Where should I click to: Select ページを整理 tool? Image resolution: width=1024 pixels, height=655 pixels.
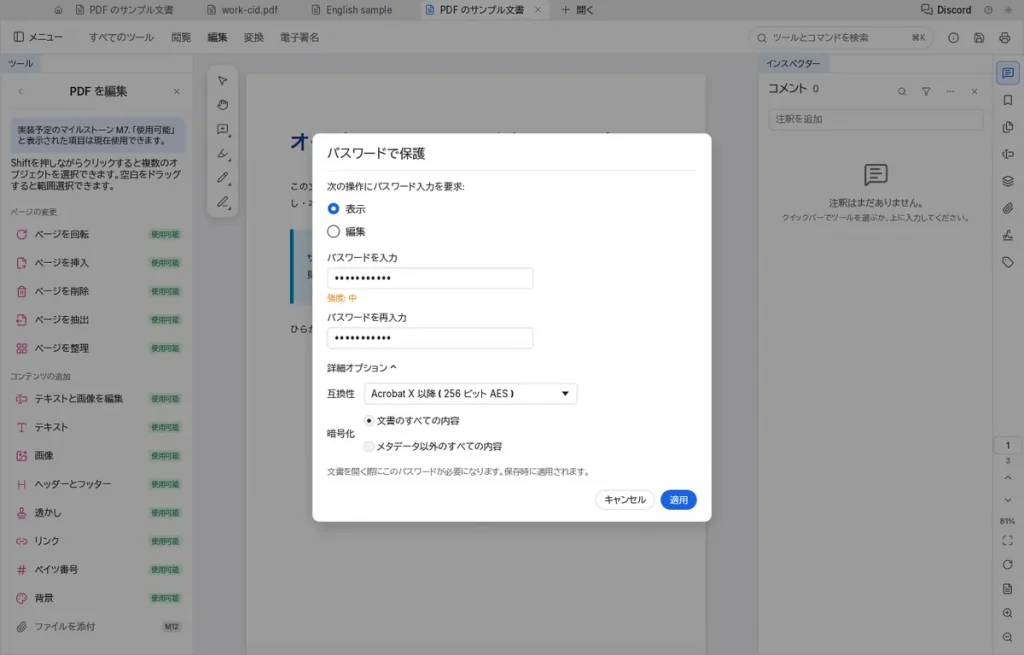coord(98,348)
